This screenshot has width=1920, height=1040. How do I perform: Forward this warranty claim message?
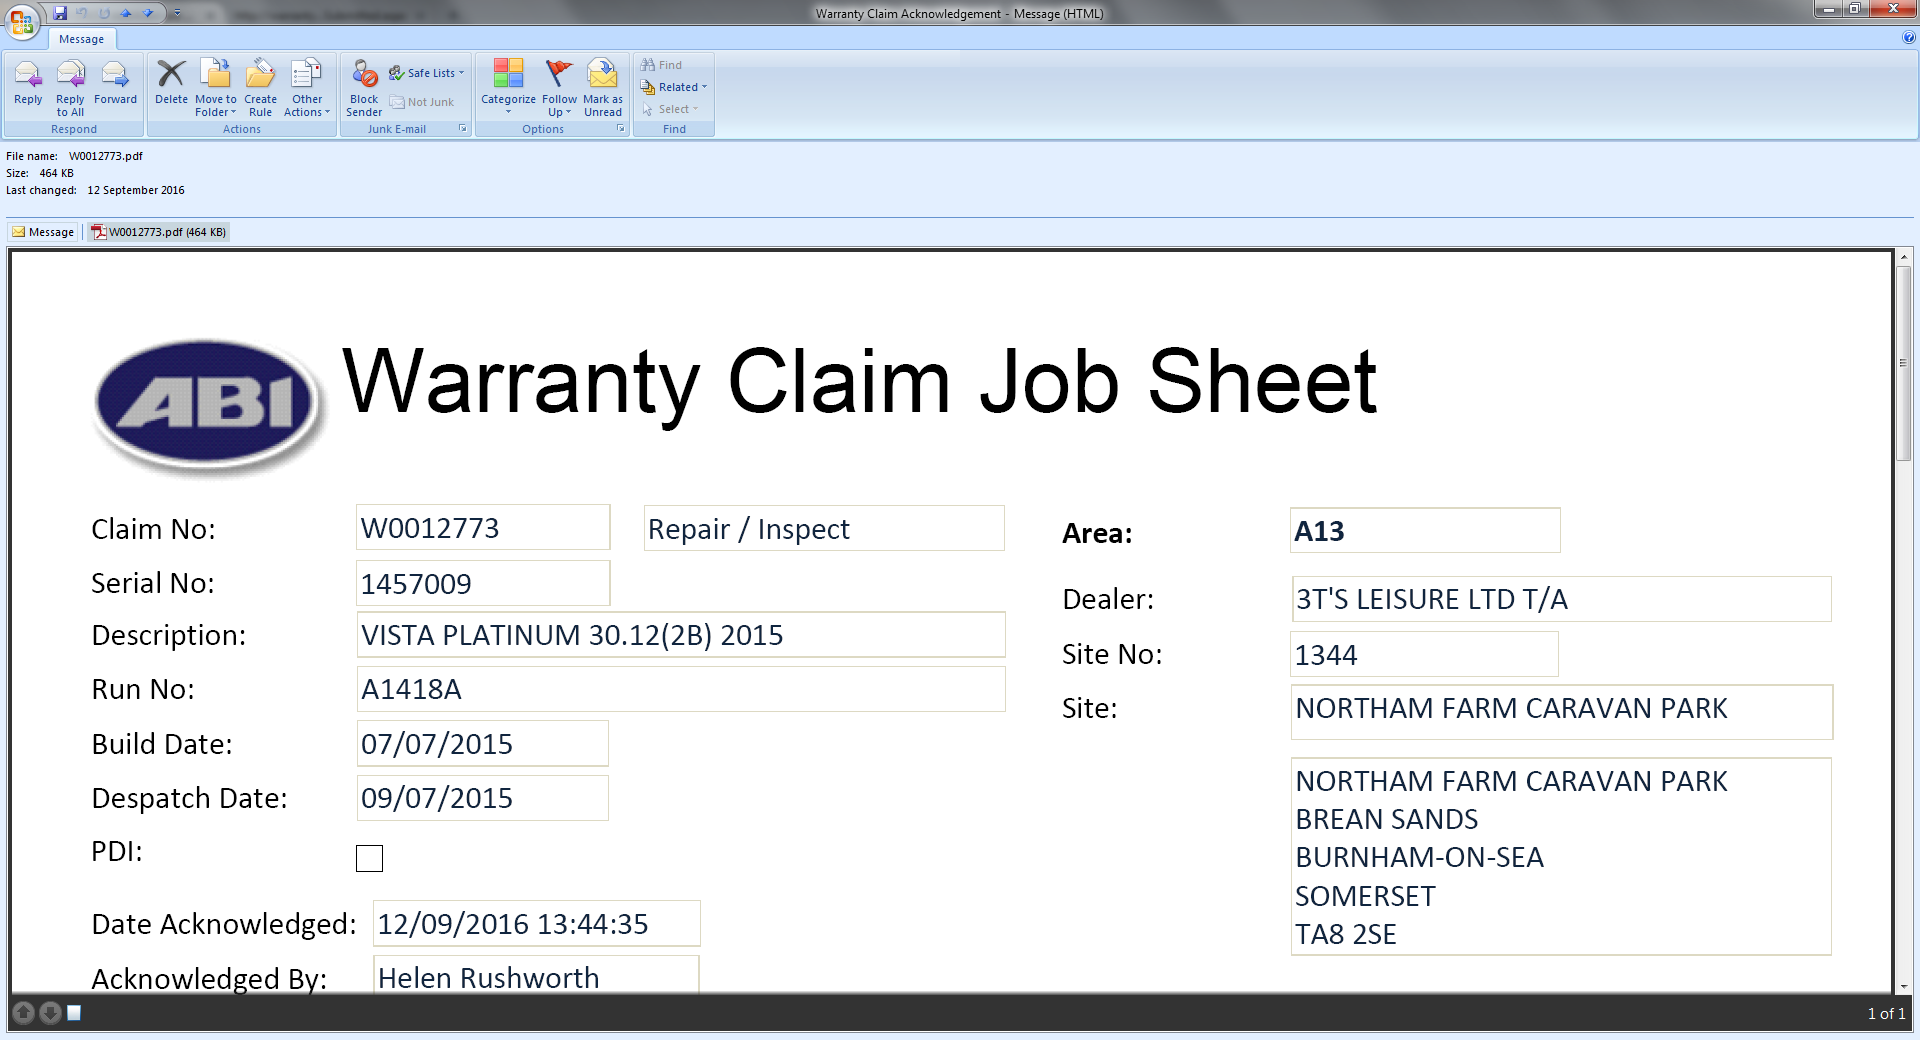coord(115,84)
